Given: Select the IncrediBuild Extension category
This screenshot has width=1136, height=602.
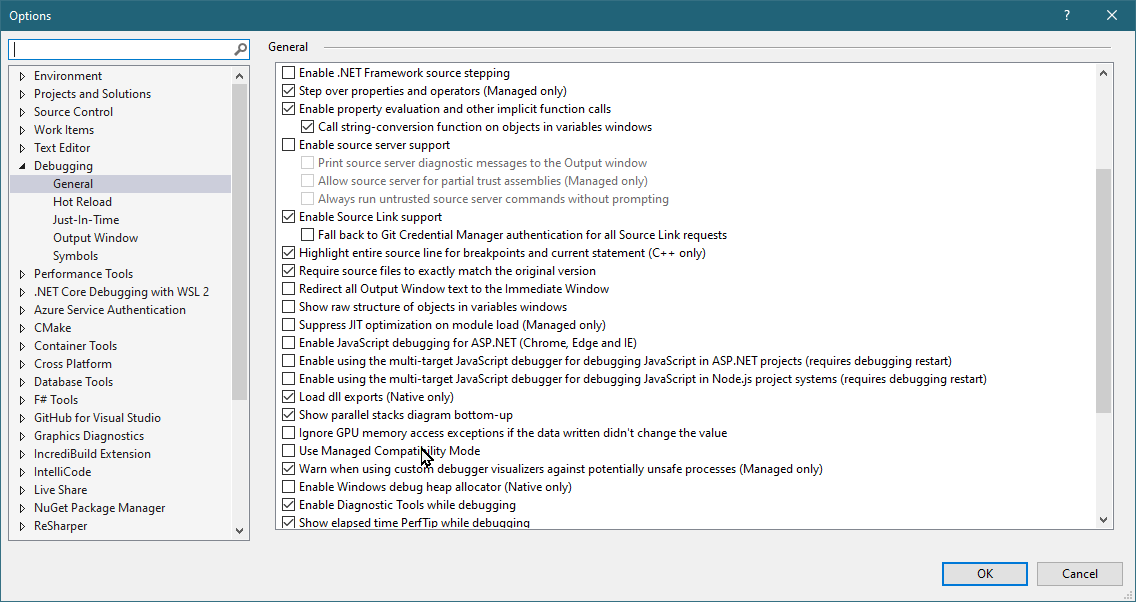Looking at the screenshot, I should (x=92, y=454).
